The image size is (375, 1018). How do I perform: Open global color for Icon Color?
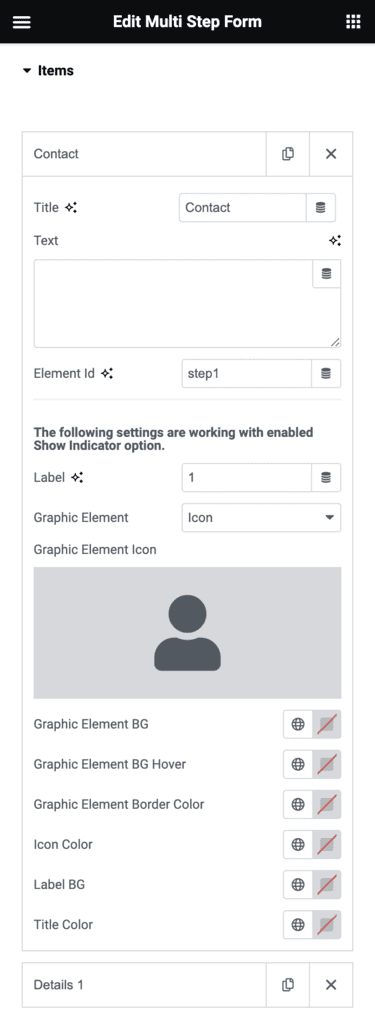(298, 845)
